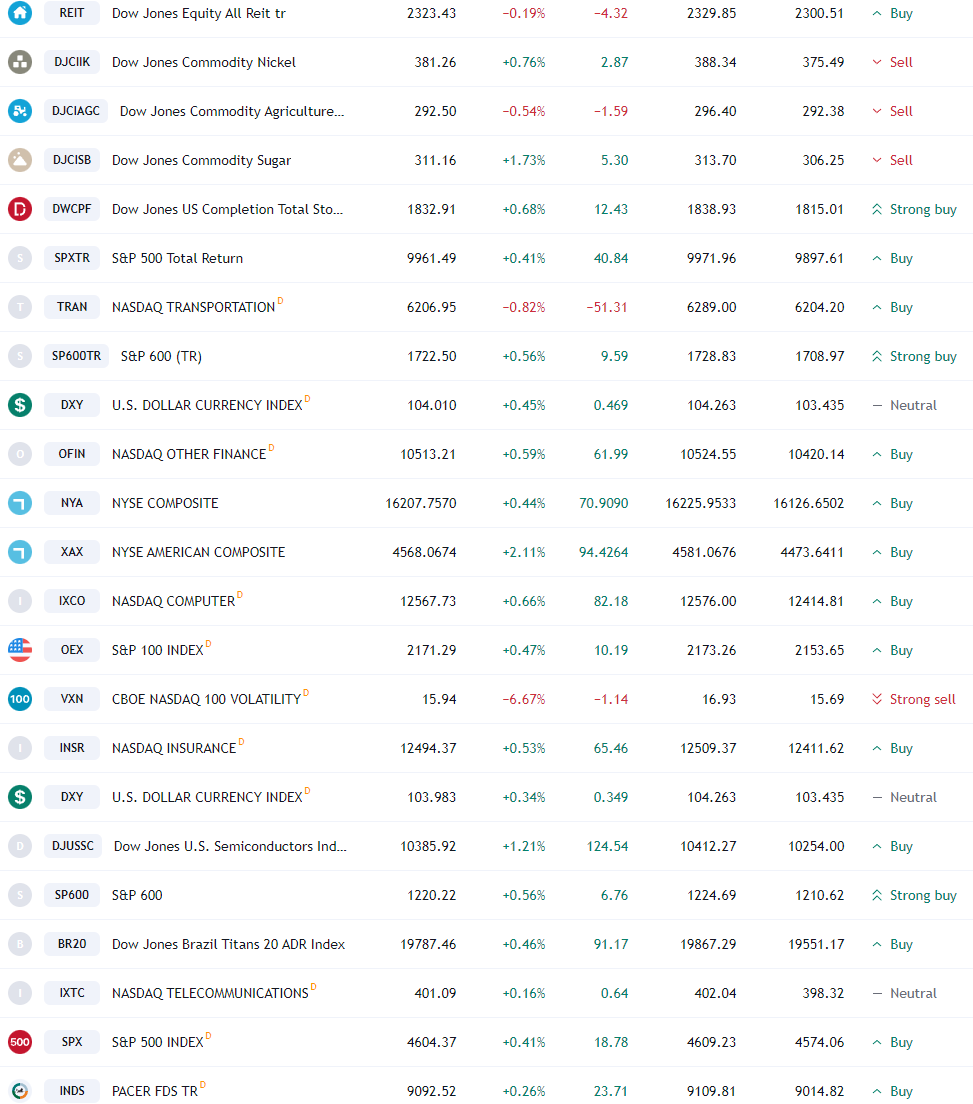Open the DWCPF ticker badge
Screen dimensions: 973x1104
click(x=72, y=209)
